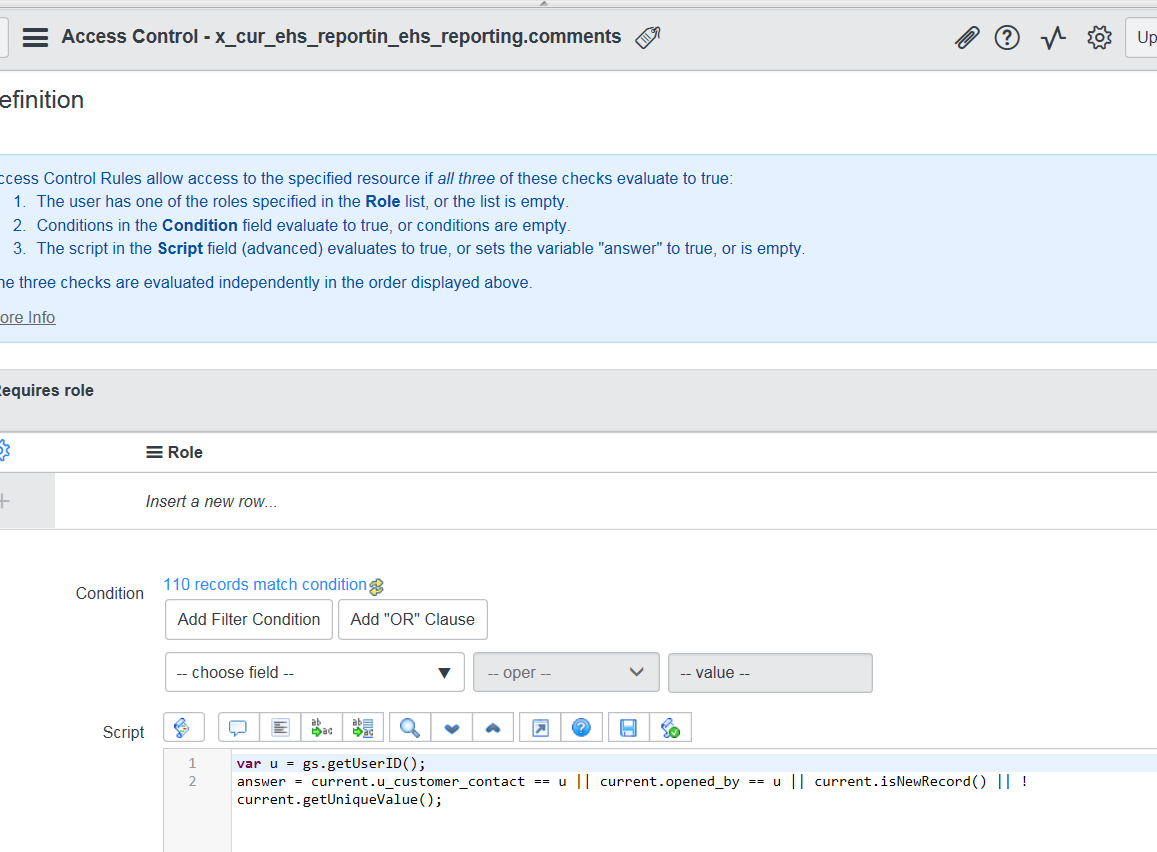Screen dimensions: 1157x852
Task: Run the script syntax checker
Action: 671,727
